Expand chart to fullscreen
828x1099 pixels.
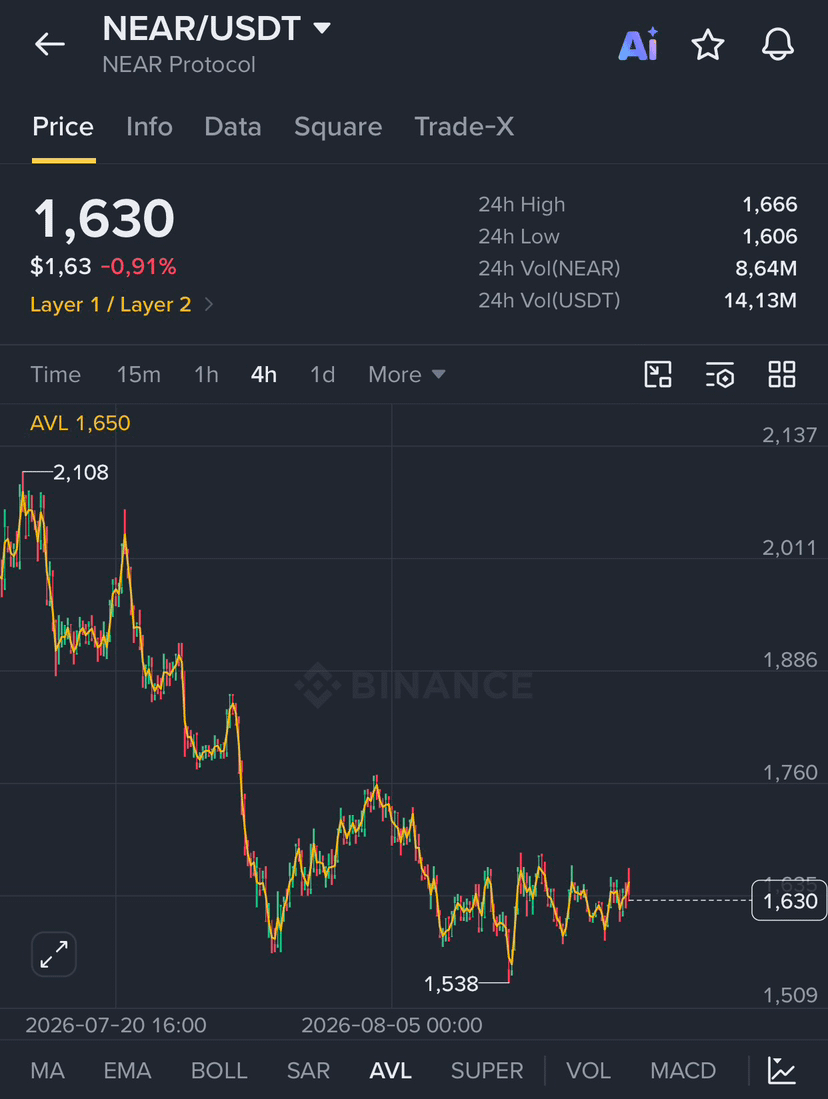pos(54,954)
